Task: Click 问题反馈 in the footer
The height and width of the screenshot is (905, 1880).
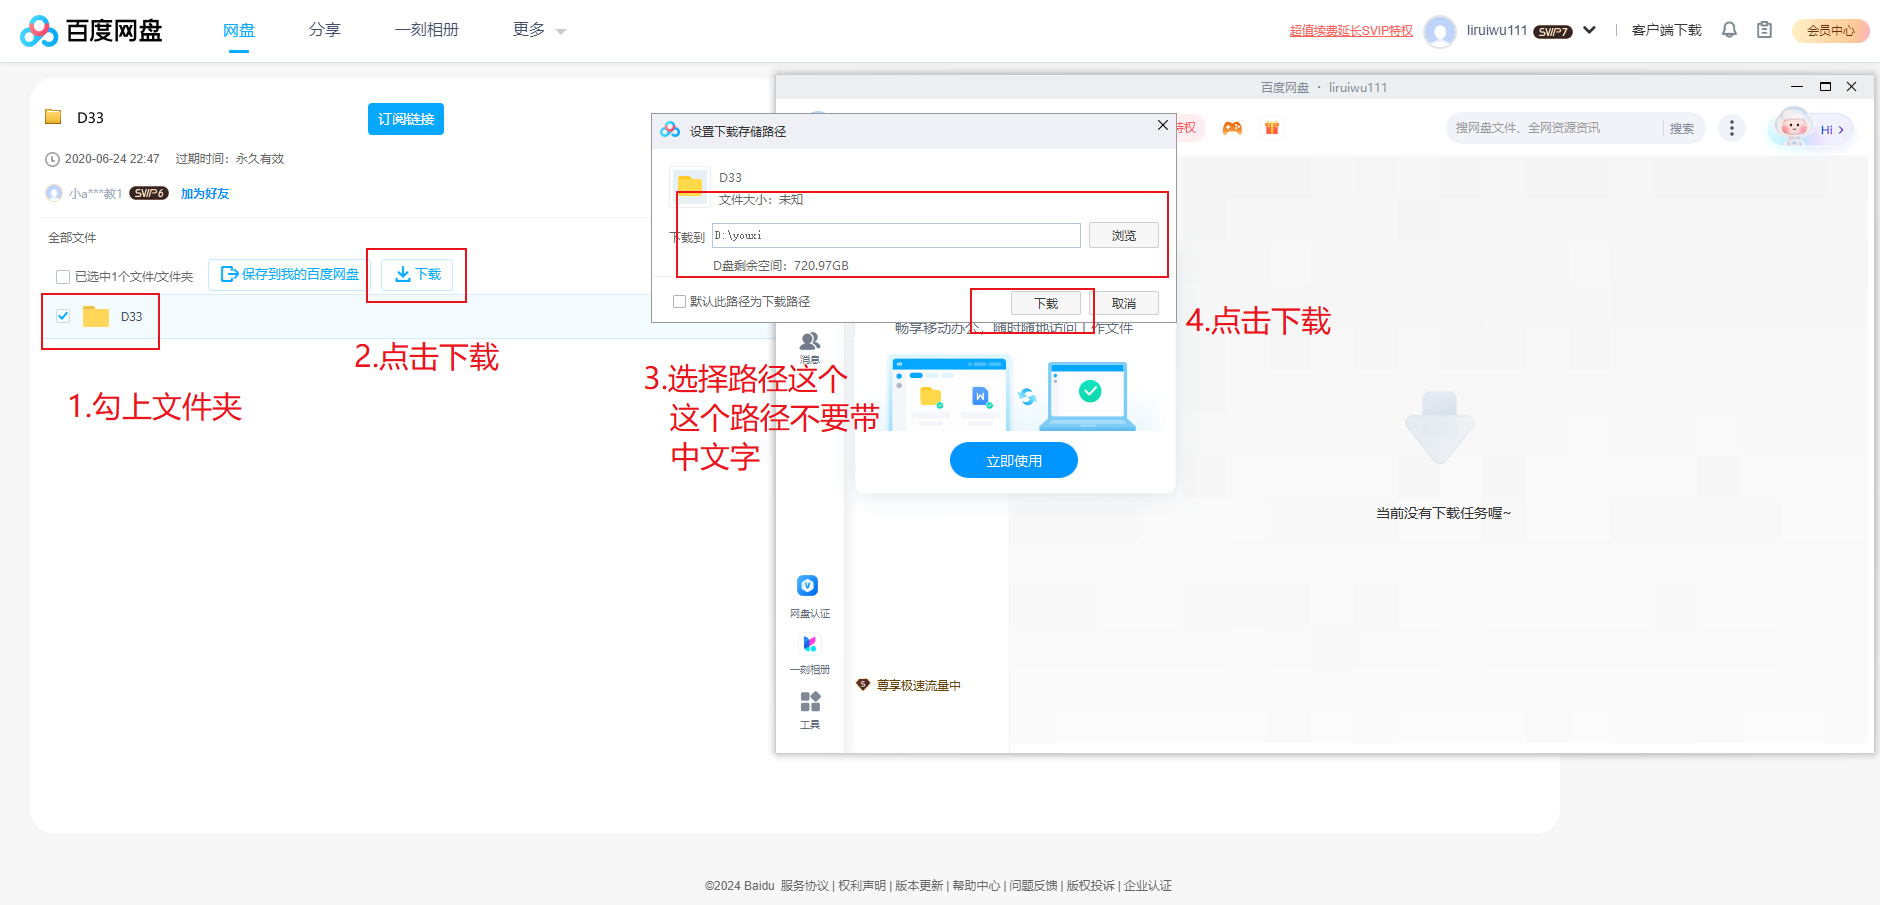Action: 1033,886
